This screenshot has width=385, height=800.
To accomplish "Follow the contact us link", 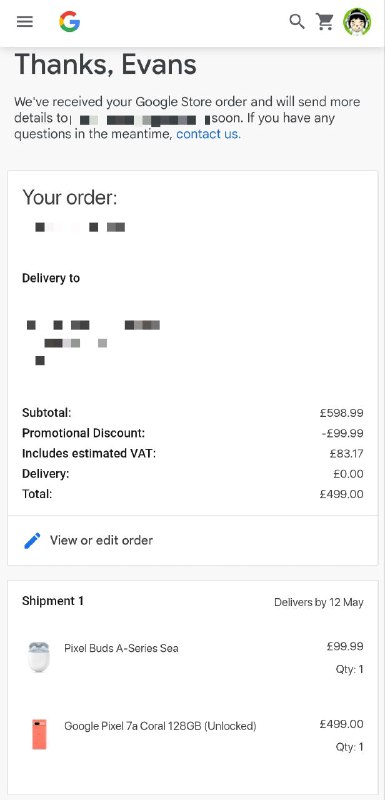I will [x=208, y=134].
